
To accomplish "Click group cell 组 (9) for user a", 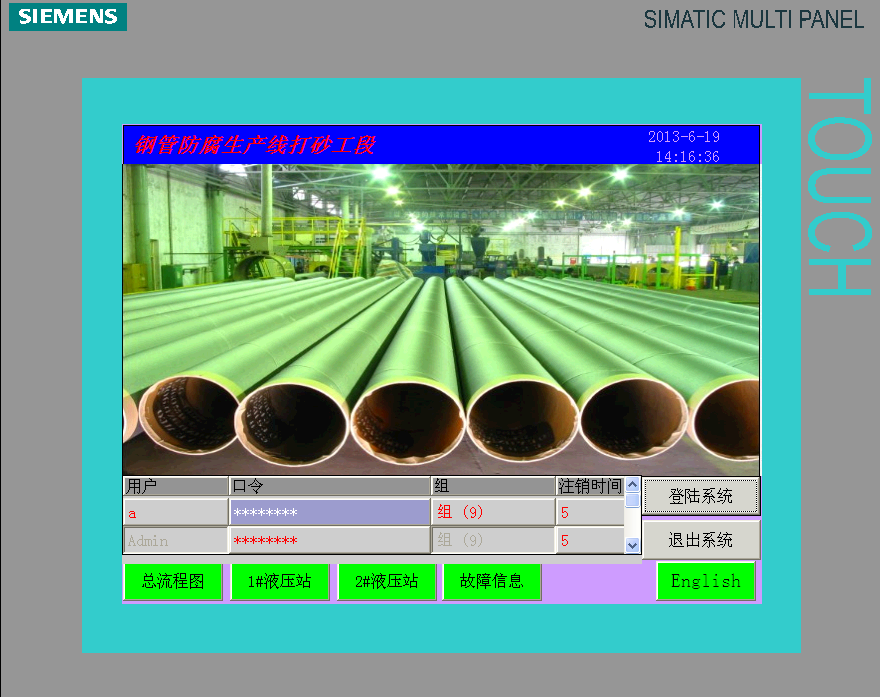I will 493,512.
